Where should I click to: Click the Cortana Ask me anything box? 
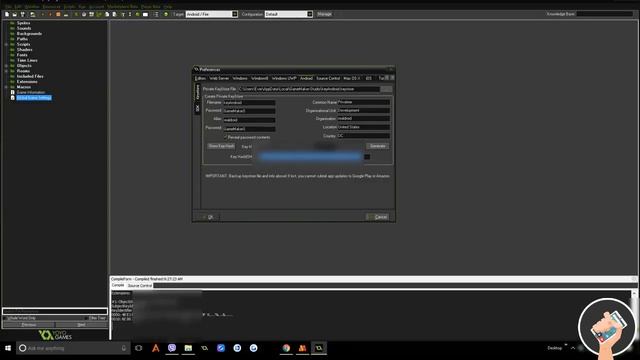point(73,348)
